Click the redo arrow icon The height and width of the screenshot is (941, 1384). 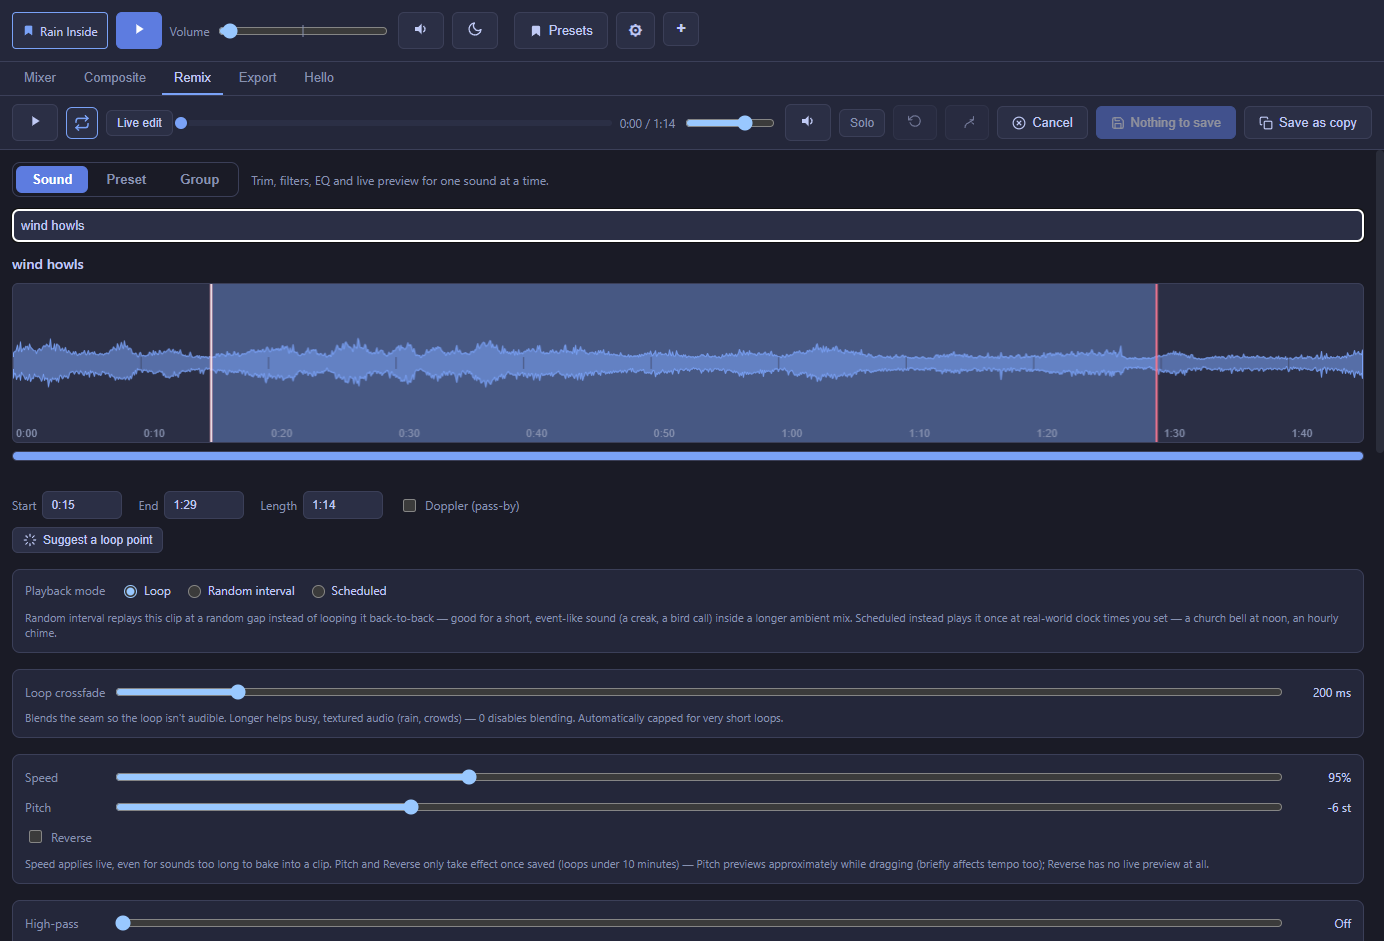click(967, 122)
